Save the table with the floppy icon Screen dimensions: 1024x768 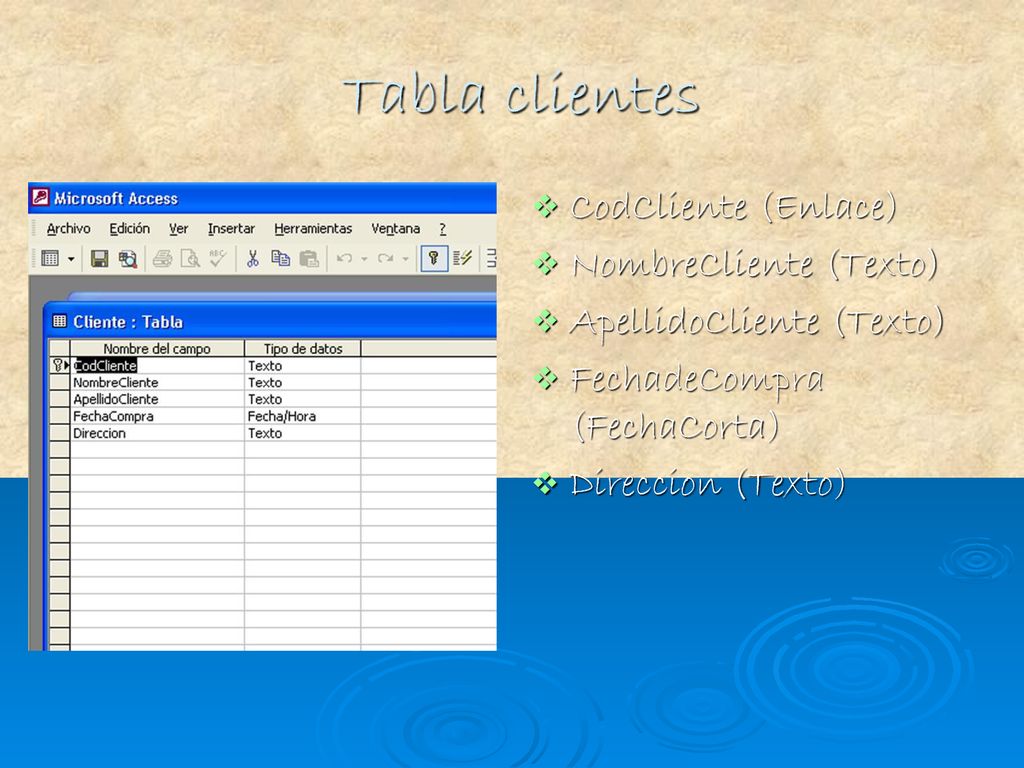pos(99,259)
